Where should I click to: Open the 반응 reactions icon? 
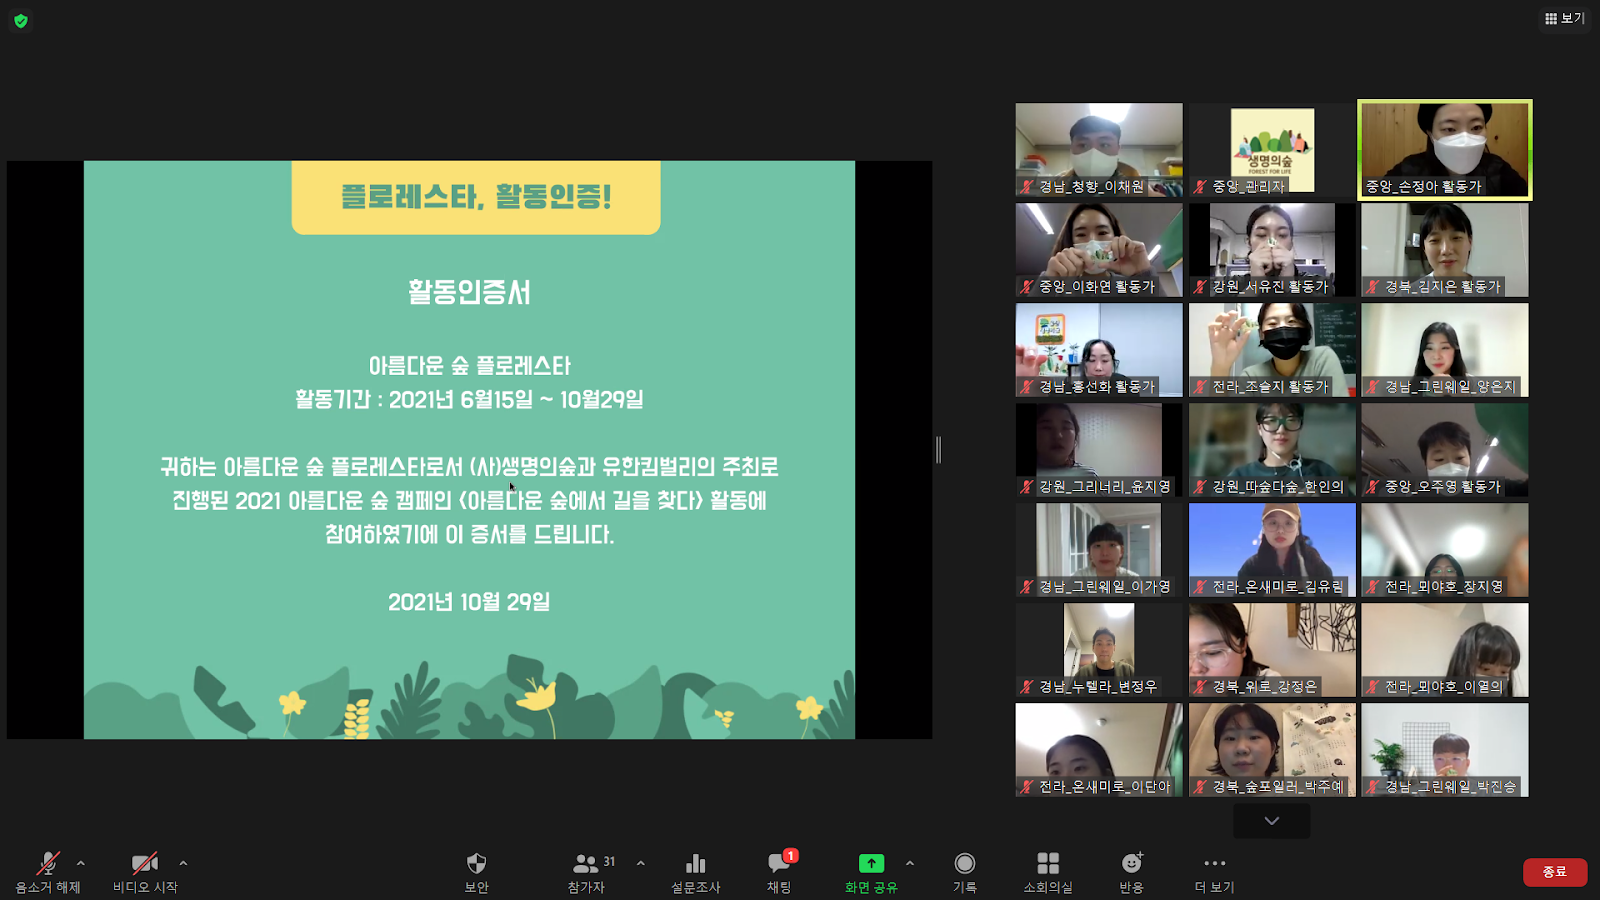coord(1131,863)
